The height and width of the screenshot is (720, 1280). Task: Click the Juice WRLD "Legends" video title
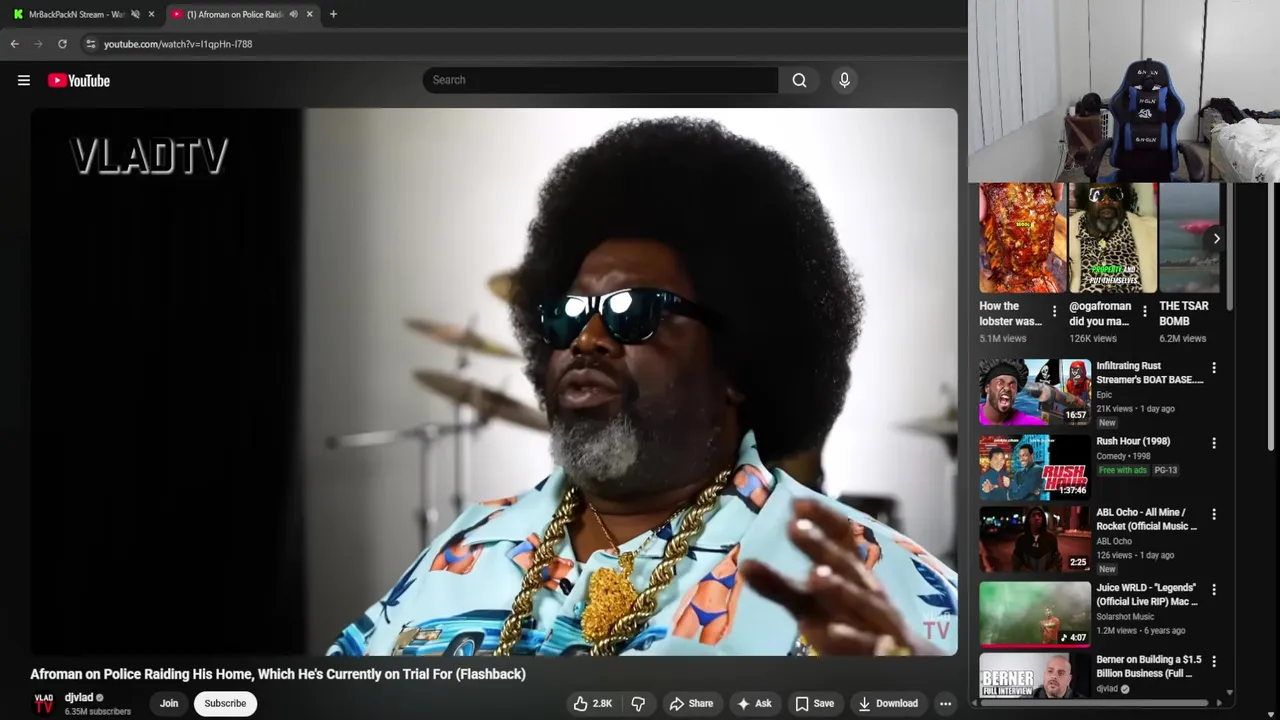pos(1147,595)
